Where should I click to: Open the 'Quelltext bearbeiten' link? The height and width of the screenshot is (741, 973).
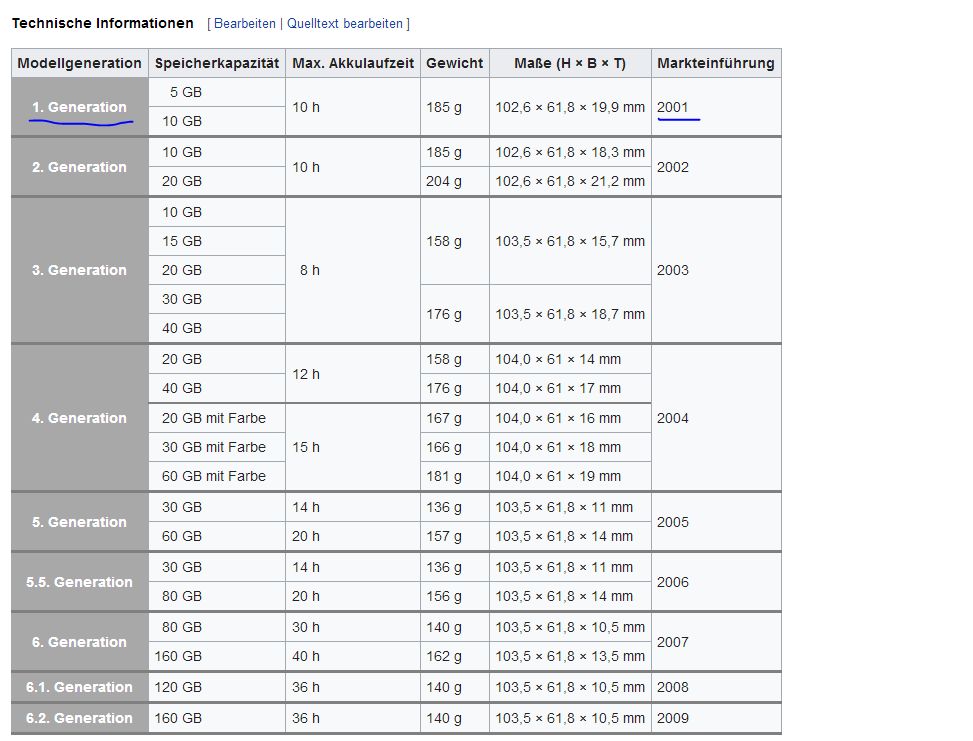(345, 23)
